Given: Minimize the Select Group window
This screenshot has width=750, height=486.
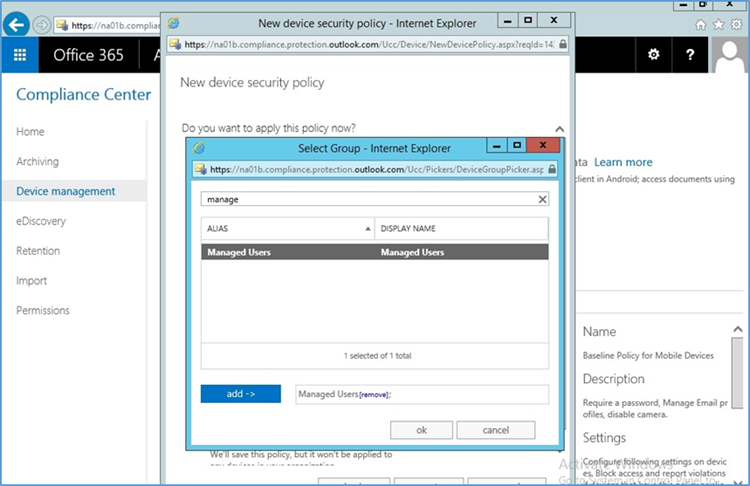Looking at the screenshot, I should tap(496, 145).
